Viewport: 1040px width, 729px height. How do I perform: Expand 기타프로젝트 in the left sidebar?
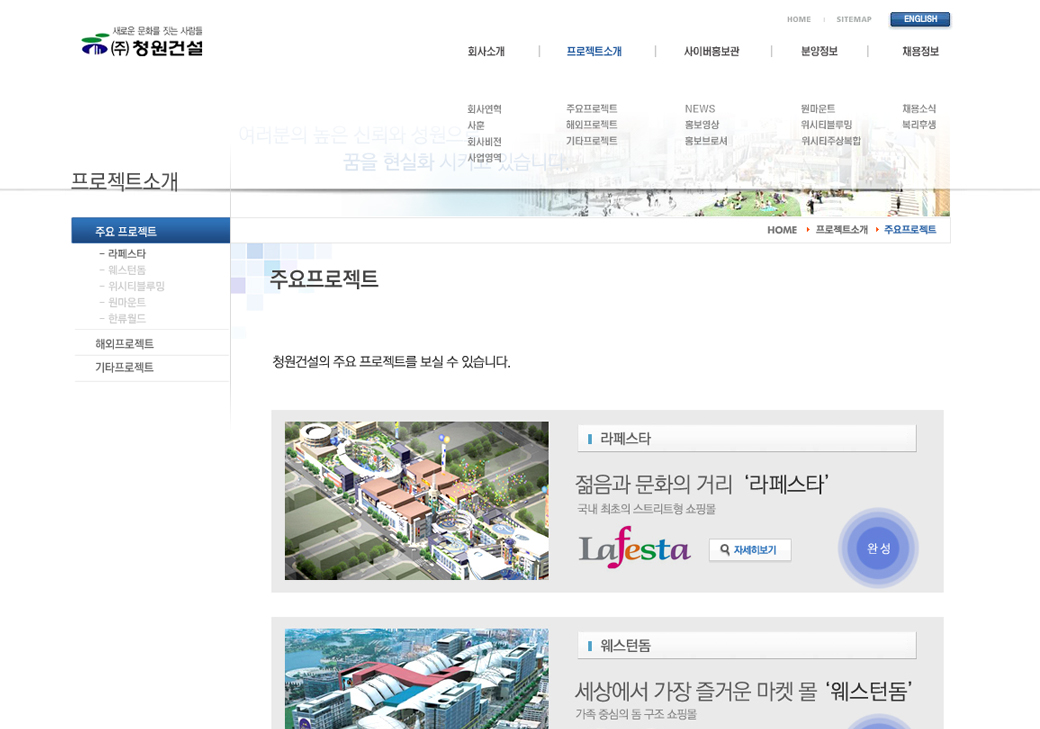pyautogui.click(x=124, y=367)
